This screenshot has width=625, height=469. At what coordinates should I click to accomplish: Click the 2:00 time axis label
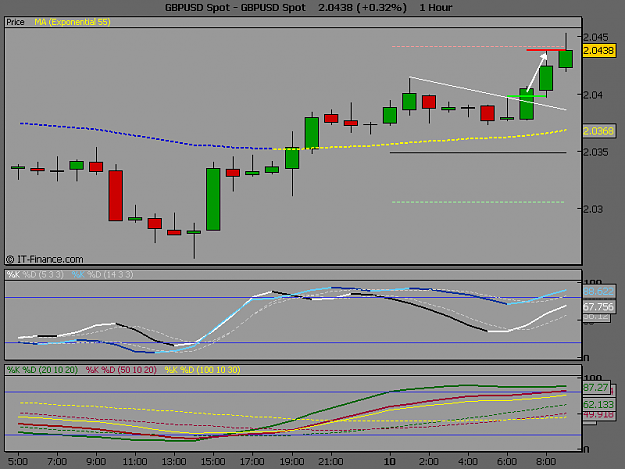(428, 462)
